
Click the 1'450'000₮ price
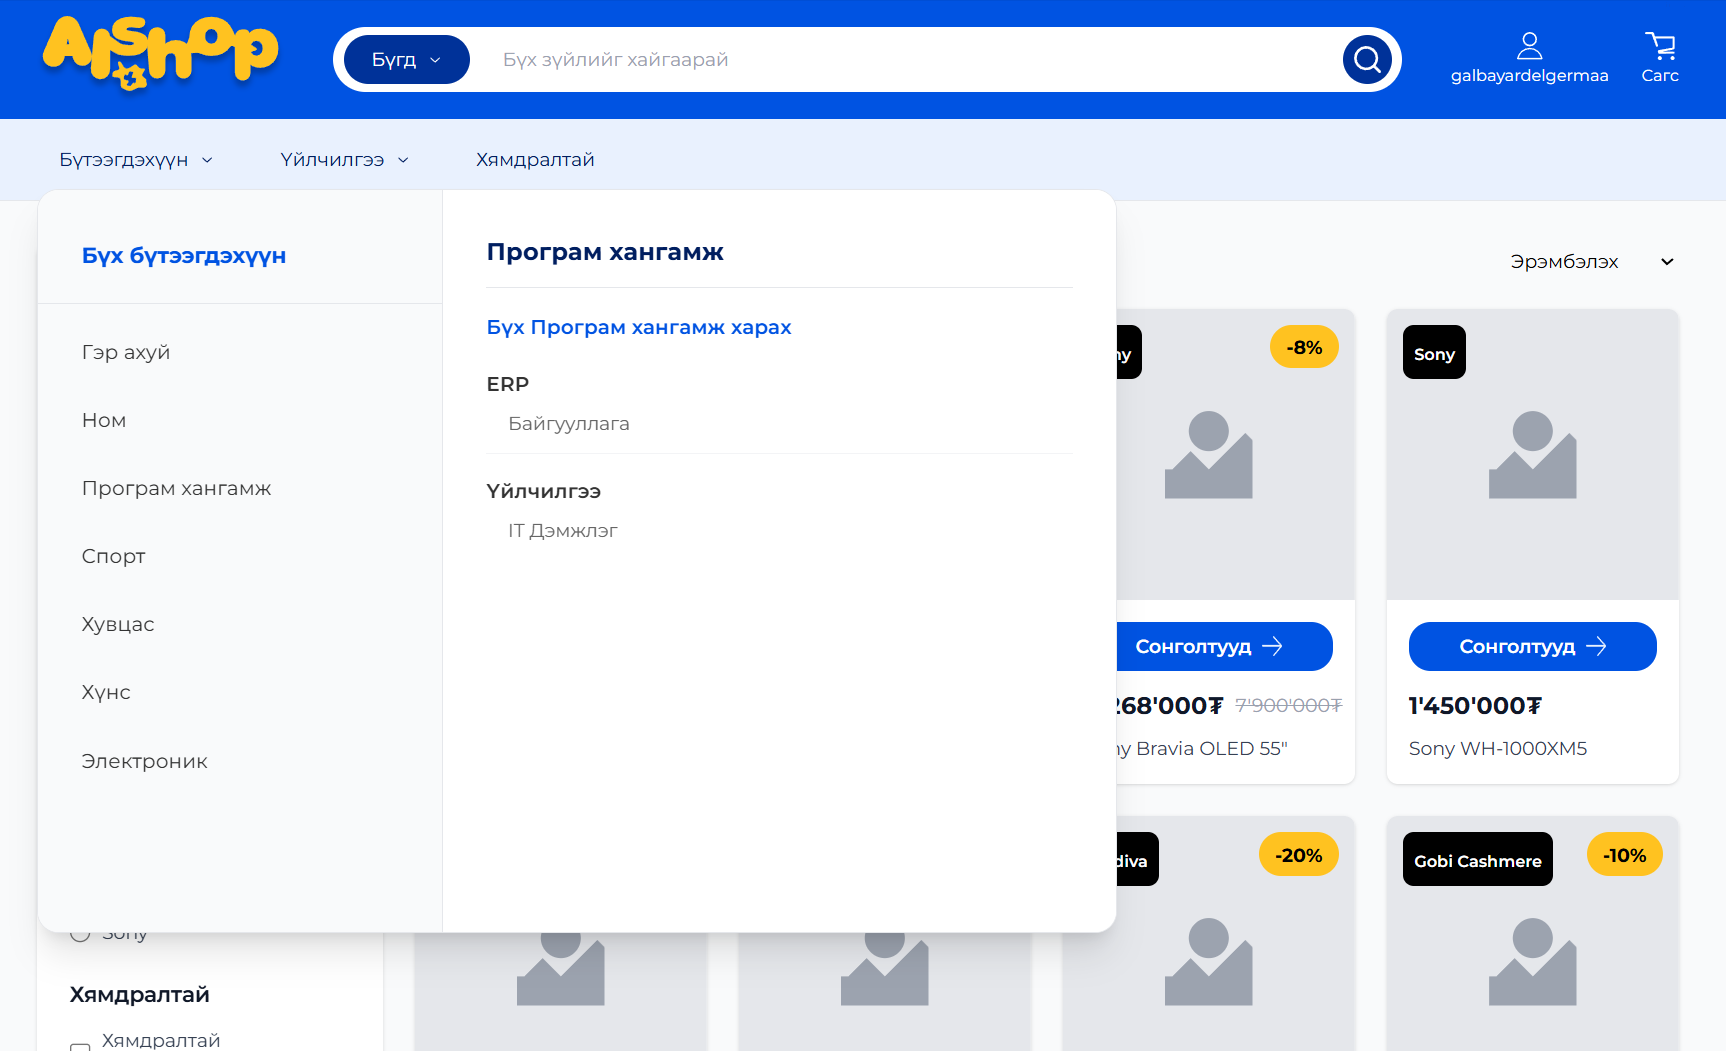click(1475, 706)
